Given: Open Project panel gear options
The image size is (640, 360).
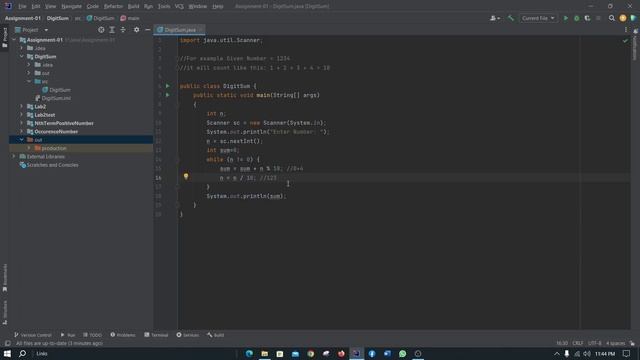Looking at the screenshot, I should click(136, 30).
